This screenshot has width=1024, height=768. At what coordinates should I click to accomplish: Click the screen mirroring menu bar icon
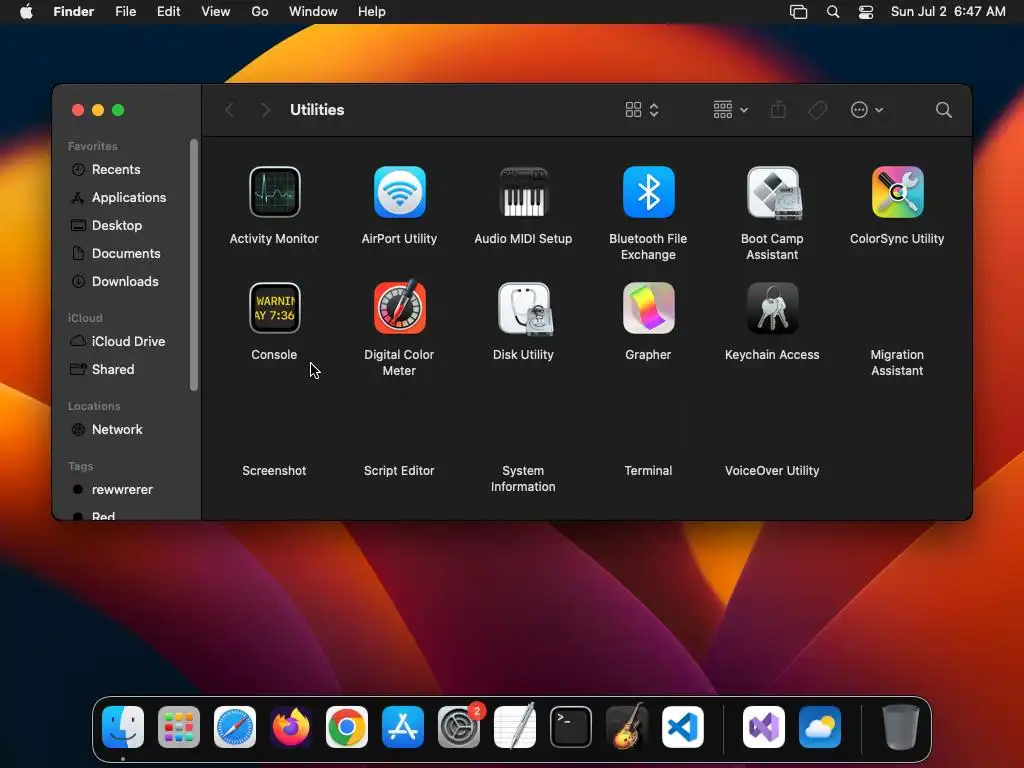[x=798, y=12]
